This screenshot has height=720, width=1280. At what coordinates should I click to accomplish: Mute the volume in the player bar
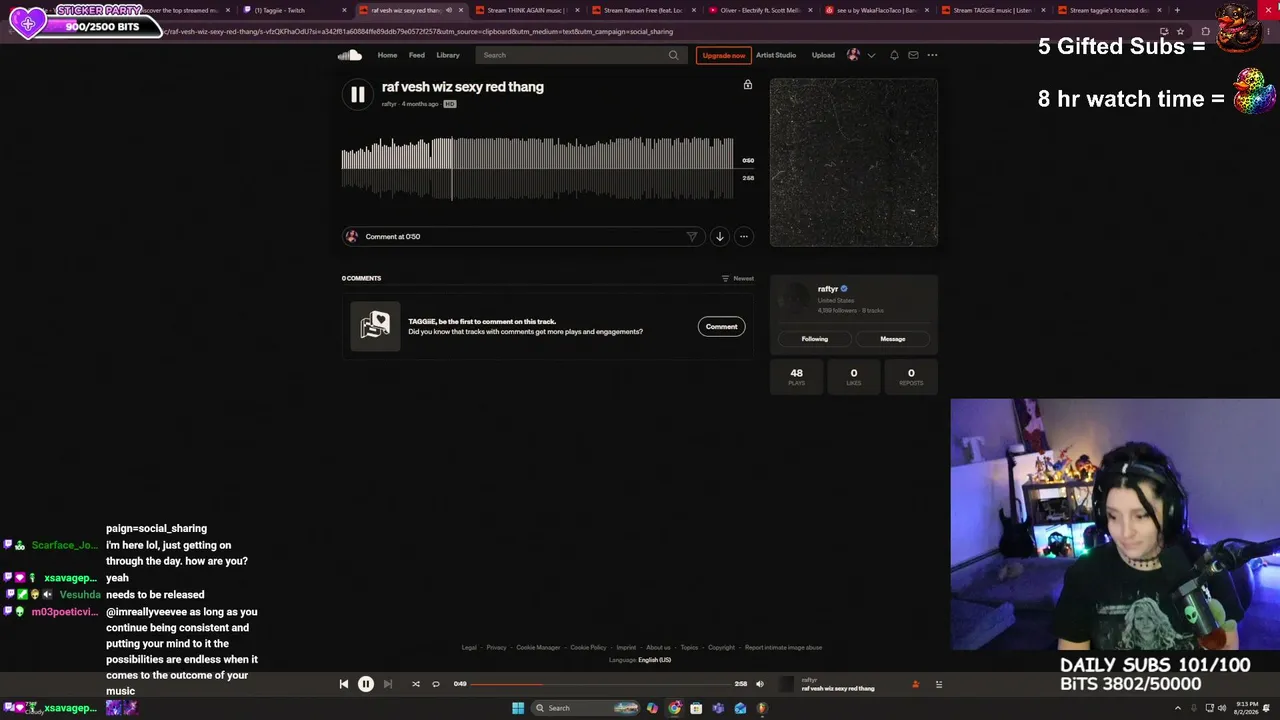760,684
